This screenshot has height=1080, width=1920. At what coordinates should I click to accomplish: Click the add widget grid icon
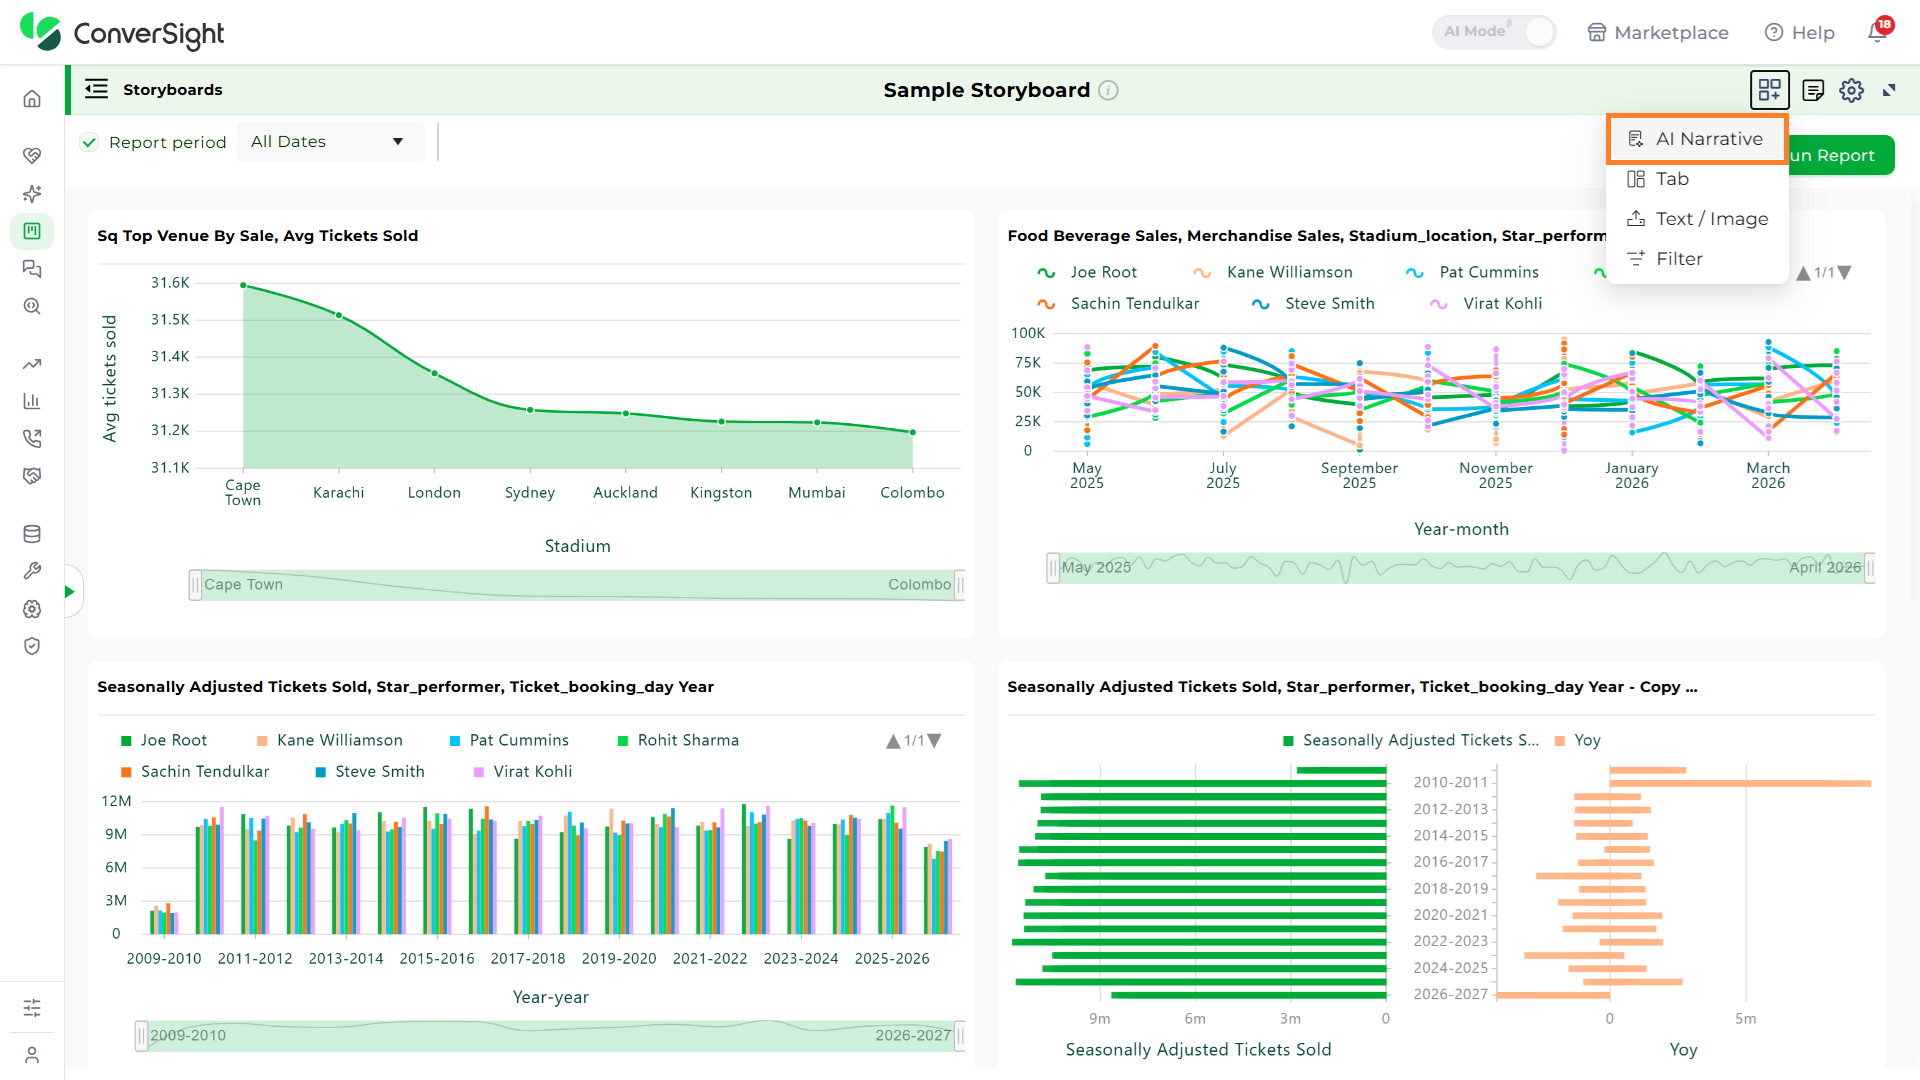click(x=1769, y=90)
